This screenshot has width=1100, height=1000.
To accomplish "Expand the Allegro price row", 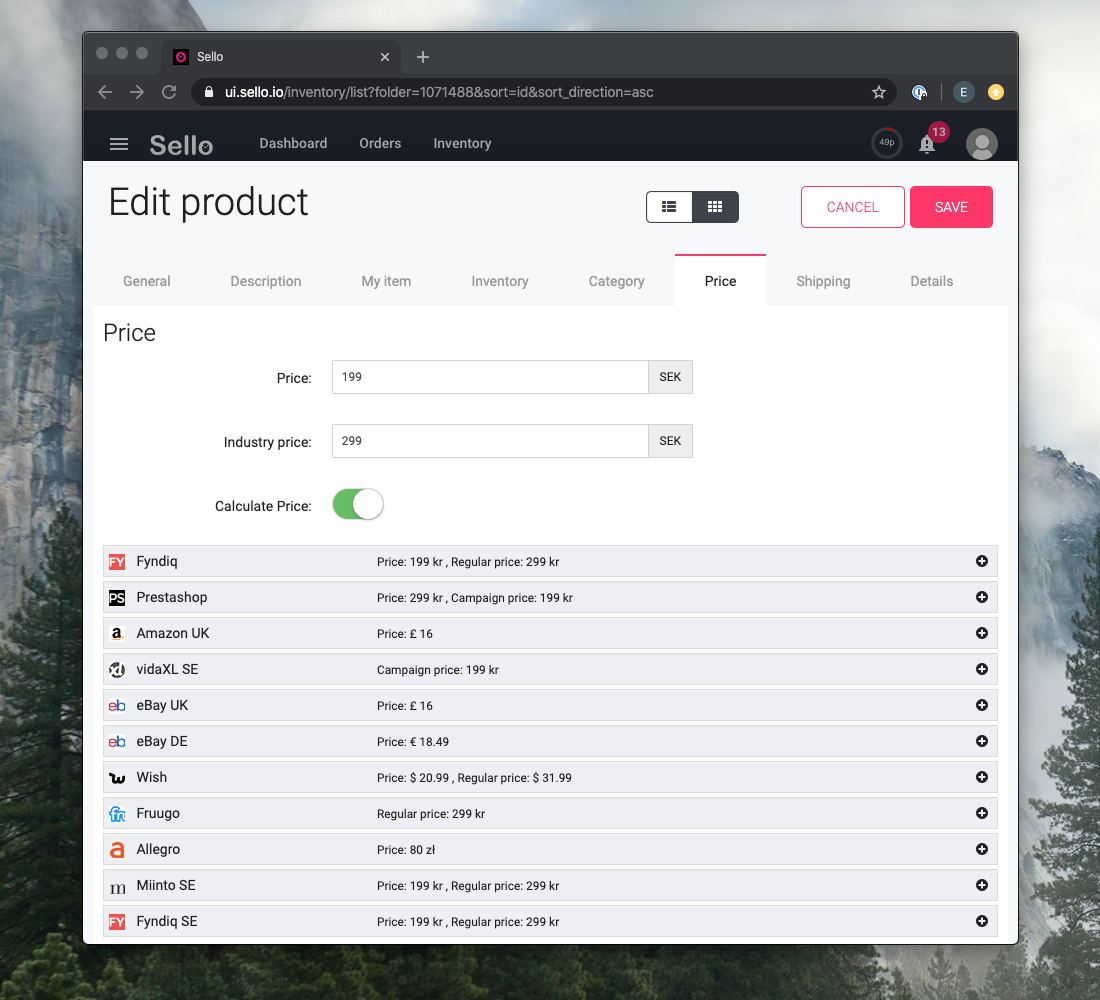I will [982, 849].
